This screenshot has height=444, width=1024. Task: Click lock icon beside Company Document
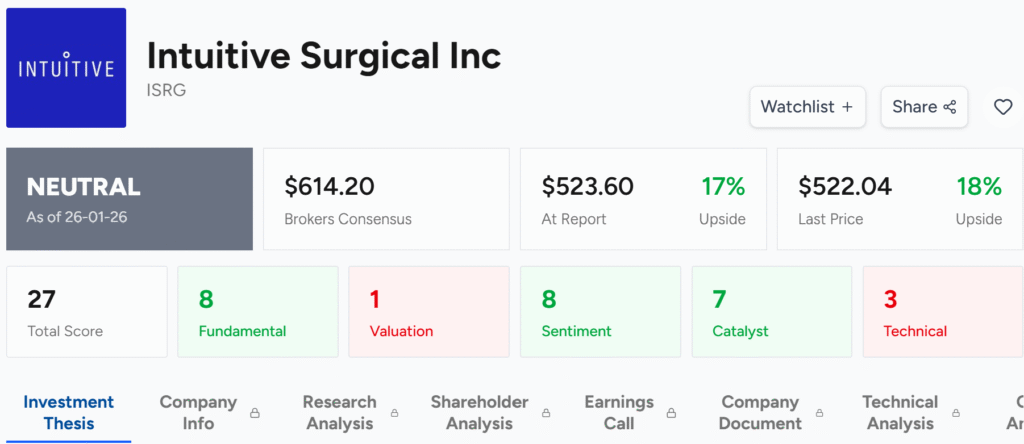(x=820, y=413)
